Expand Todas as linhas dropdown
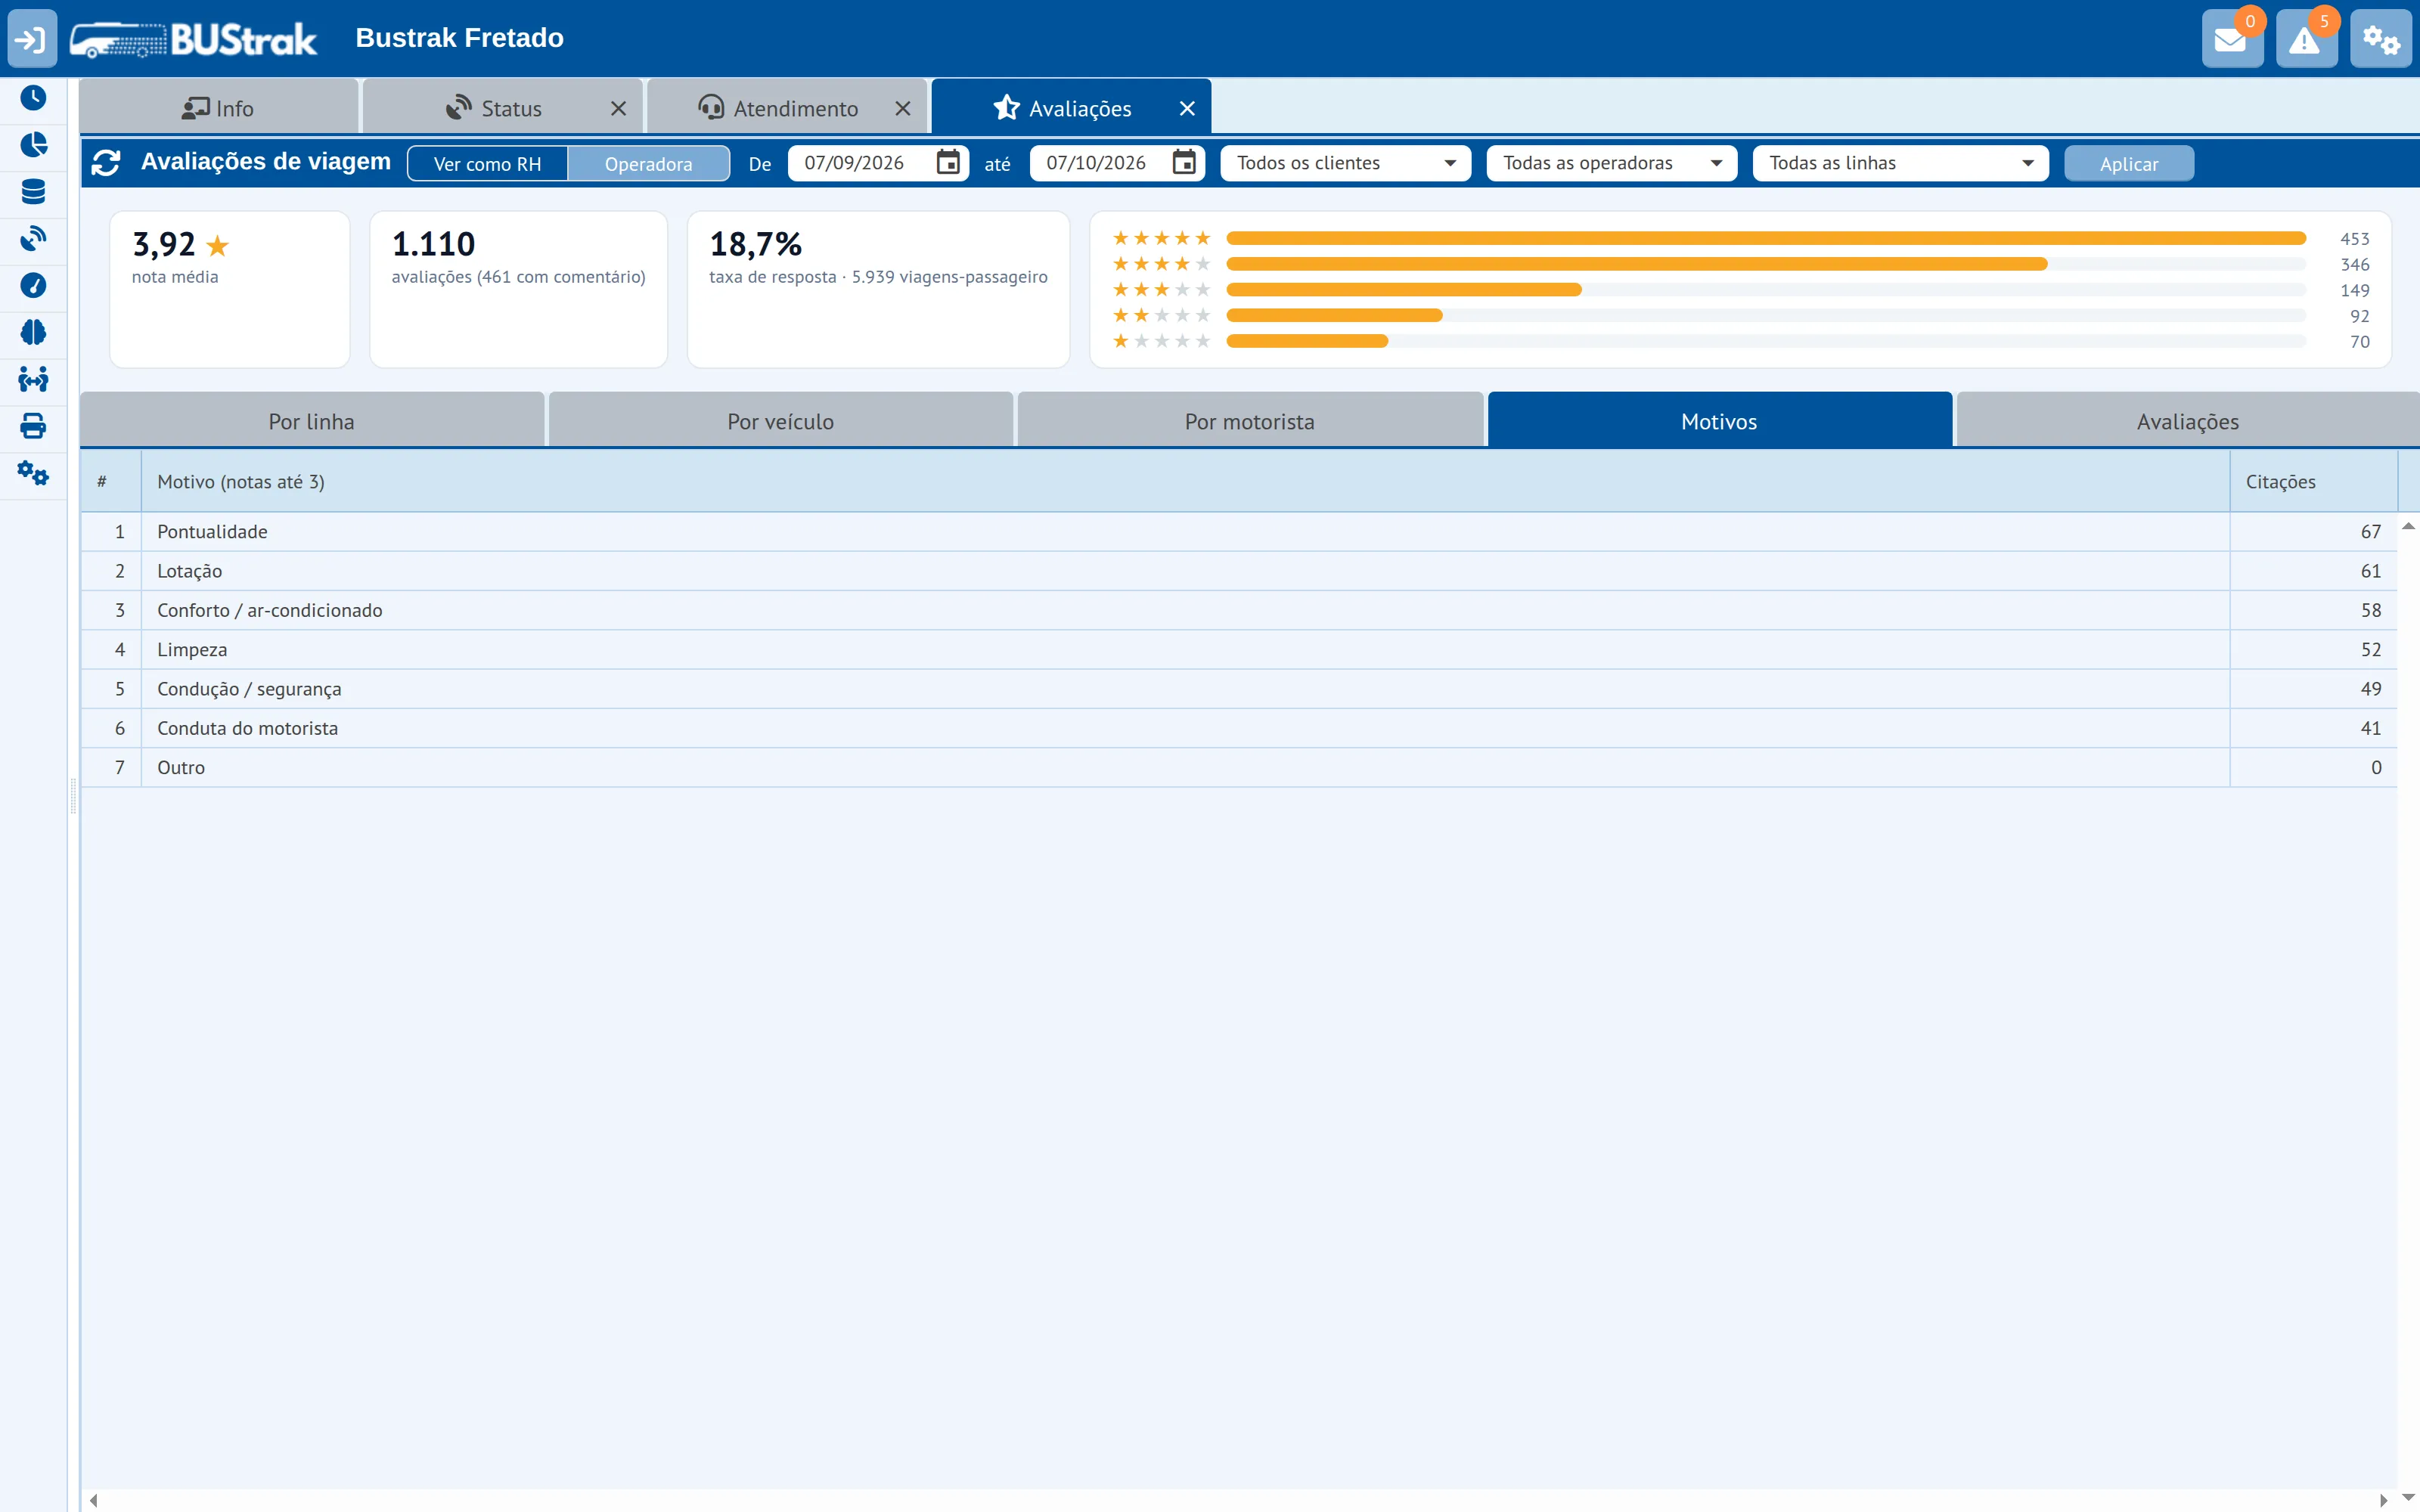 coord(1900,163)
